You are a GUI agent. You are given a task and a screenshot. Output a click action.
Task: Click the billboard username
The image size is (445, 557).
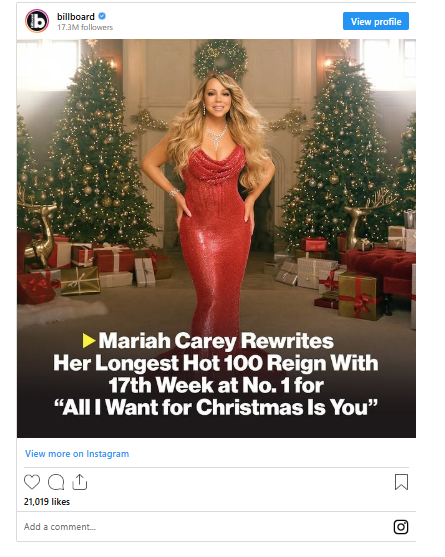click(x=76, y=17)
